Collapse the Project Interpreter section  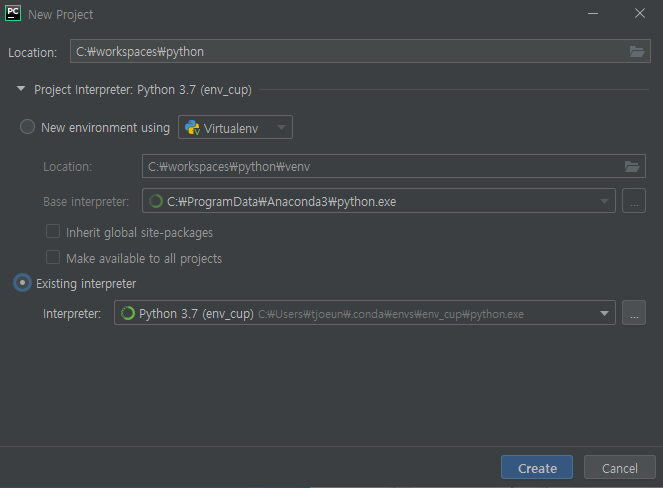pyautogui.click(x=21, y=89)
